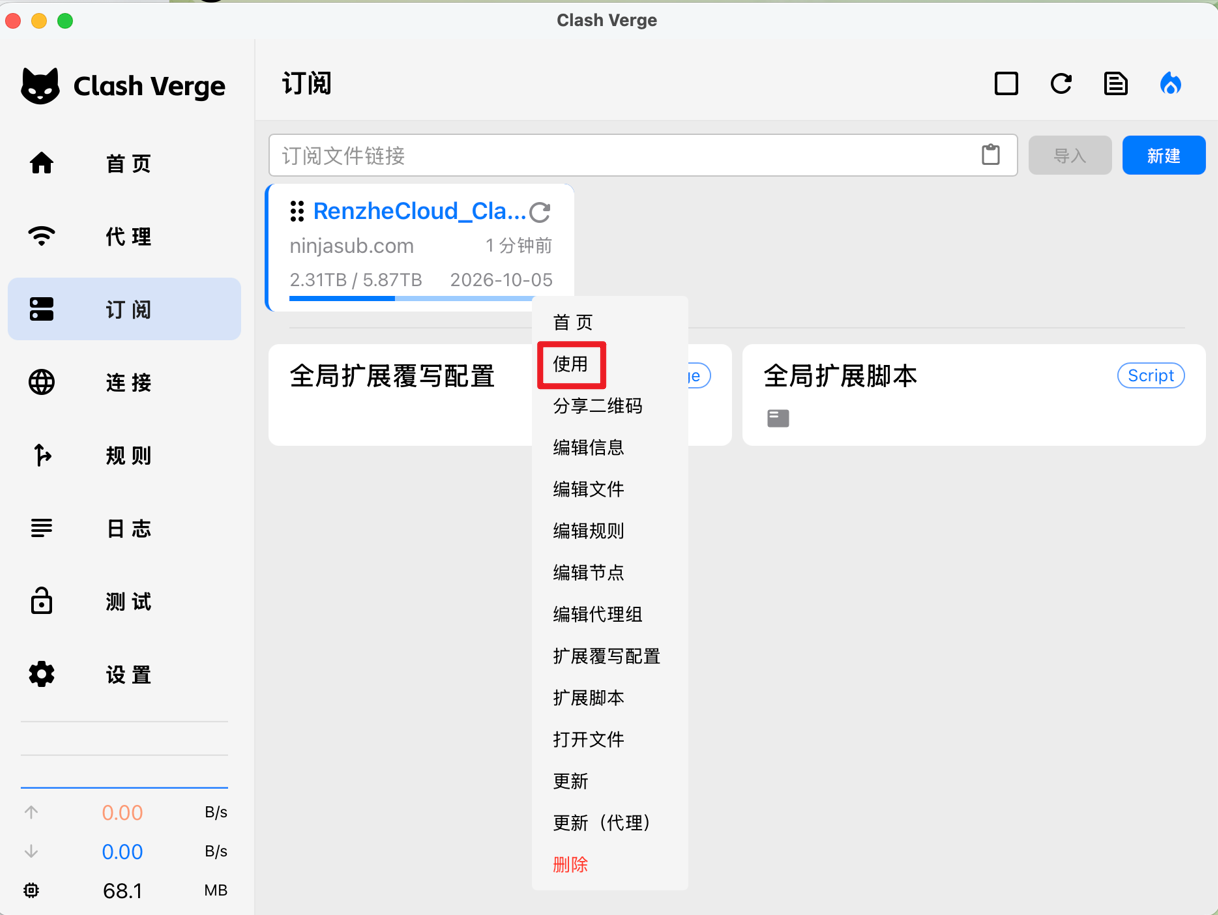Refresh all subscriptions via header refresh icon
1218x915 pixels.
coord(1061,83)
